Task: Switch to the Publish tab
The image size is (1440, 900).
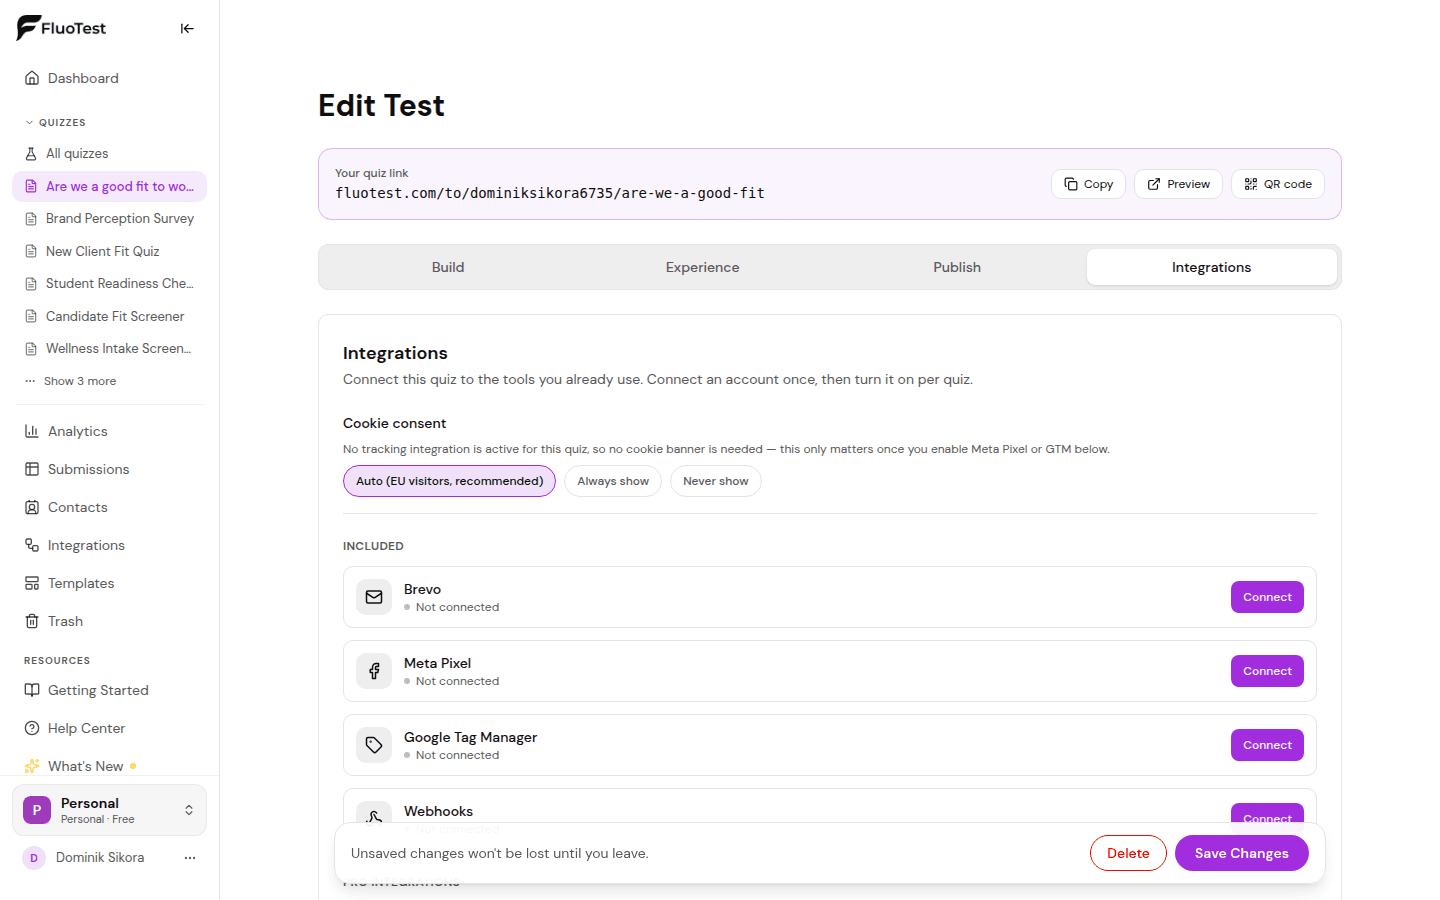Action: click(x=957, y=267)
